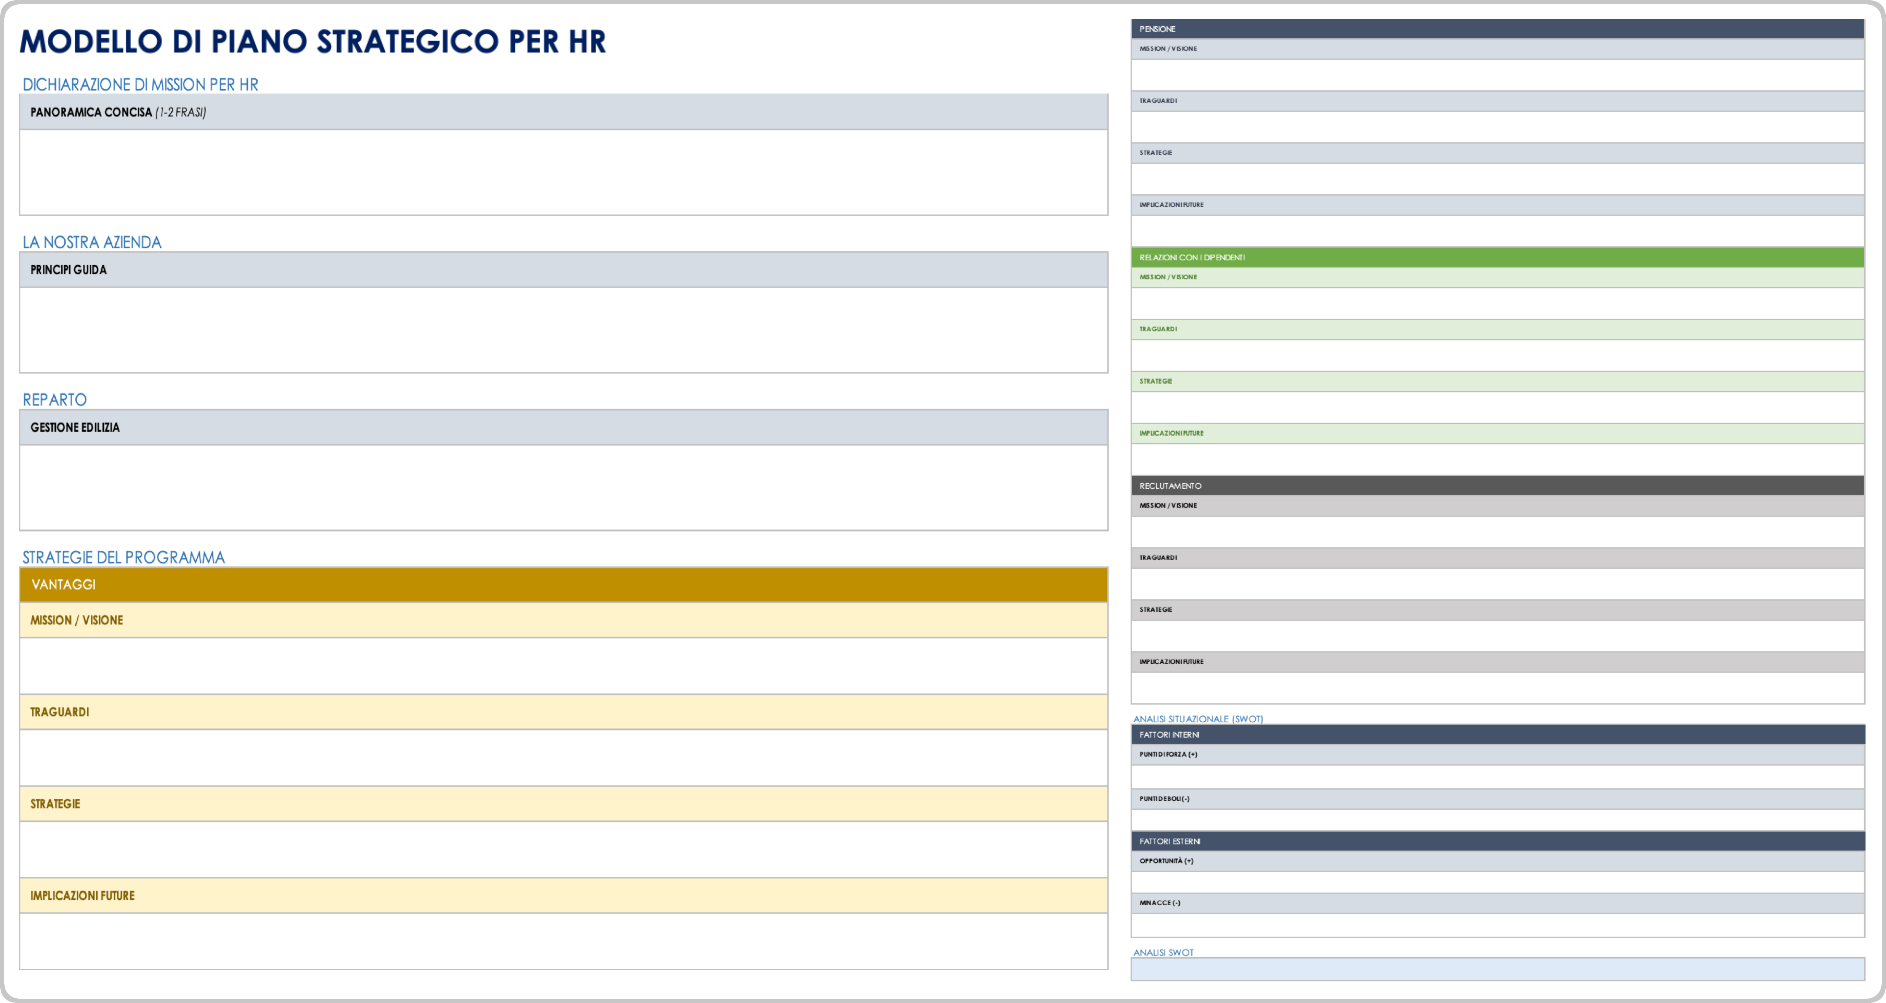Click the Punti di Forza (+) label
The width and height of the screenshot is (1886, 1003).
1168,755
